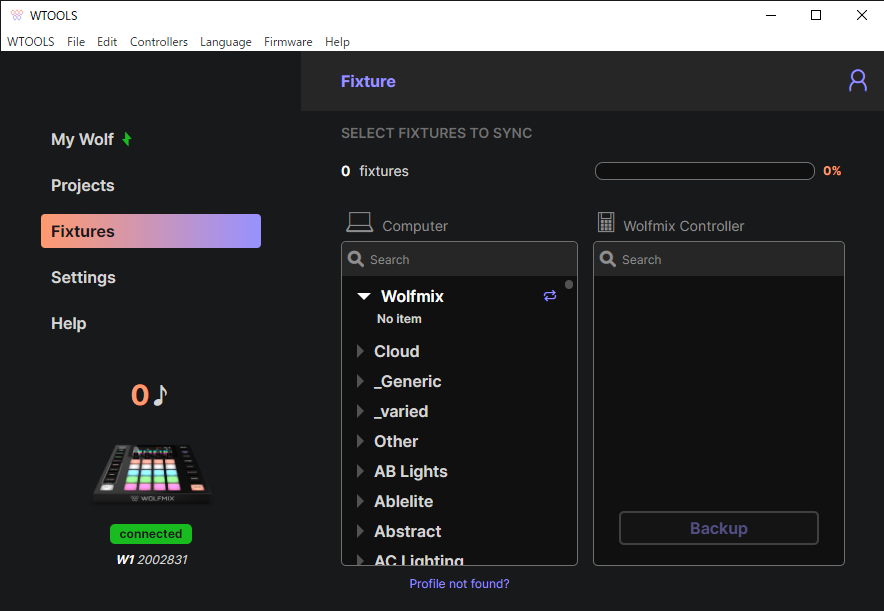Select the AB Lights folder label
Screen dimensions: 884x611
pos(411,471)
